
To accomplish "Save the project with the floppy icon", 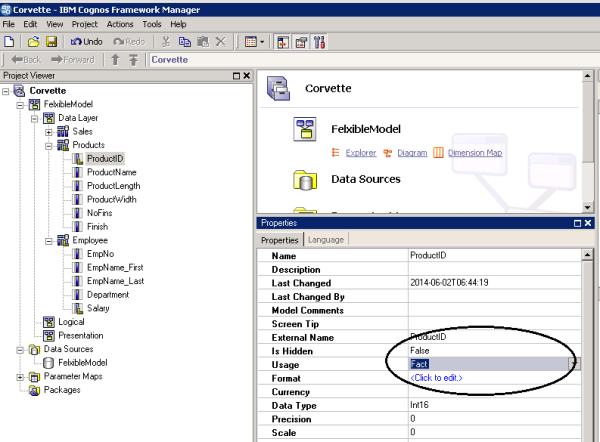I will click(51, 42).
